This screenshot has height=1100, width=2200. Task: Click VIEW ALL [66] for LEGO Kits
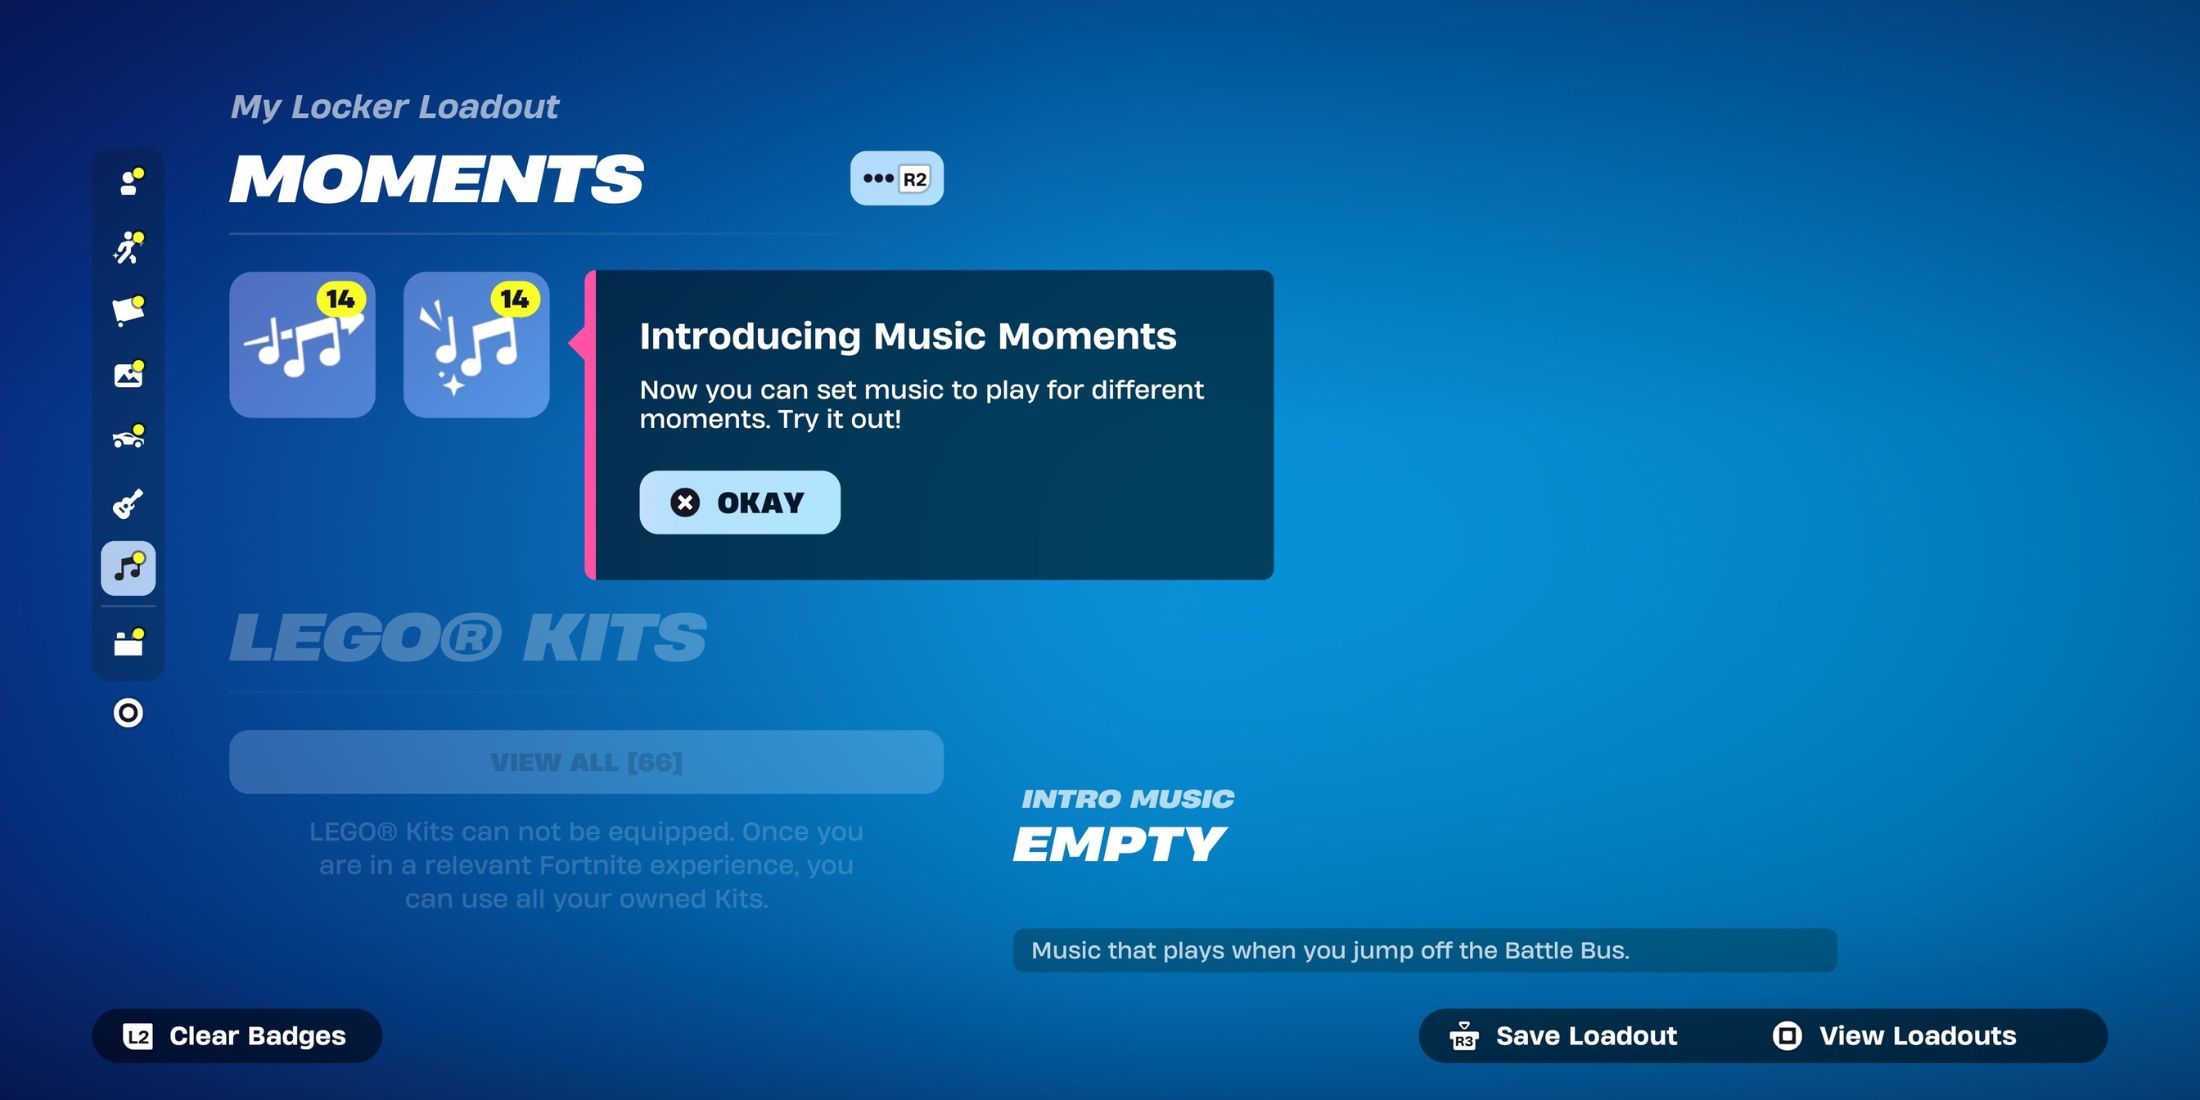(x=586, y=760)
